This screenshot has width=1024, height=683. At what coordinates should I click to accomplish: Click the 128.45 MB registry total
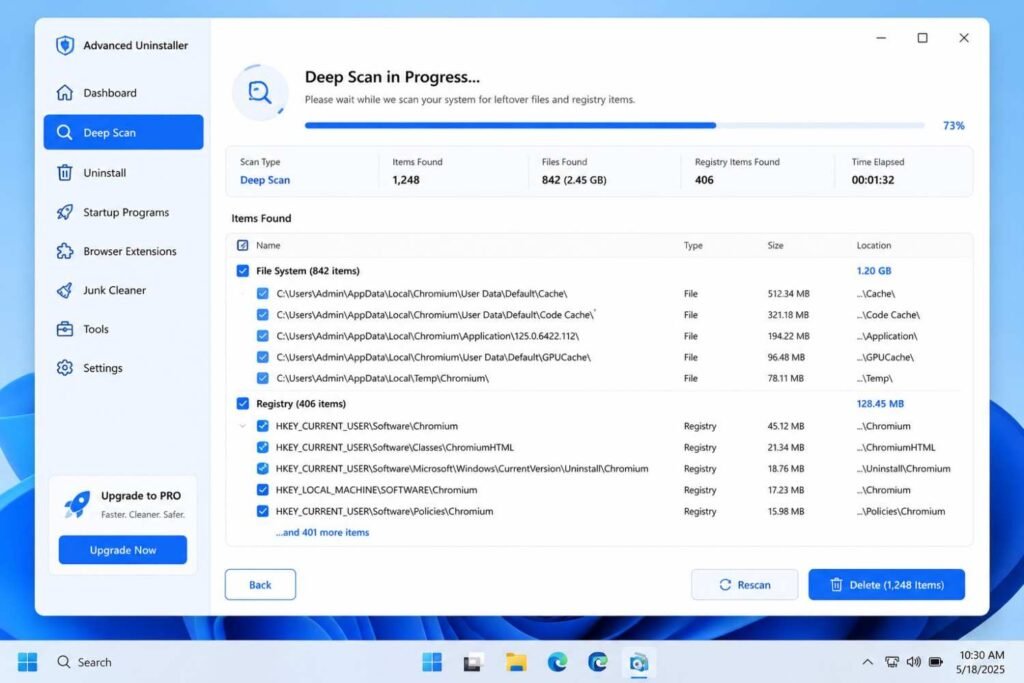tap(880, 404)
